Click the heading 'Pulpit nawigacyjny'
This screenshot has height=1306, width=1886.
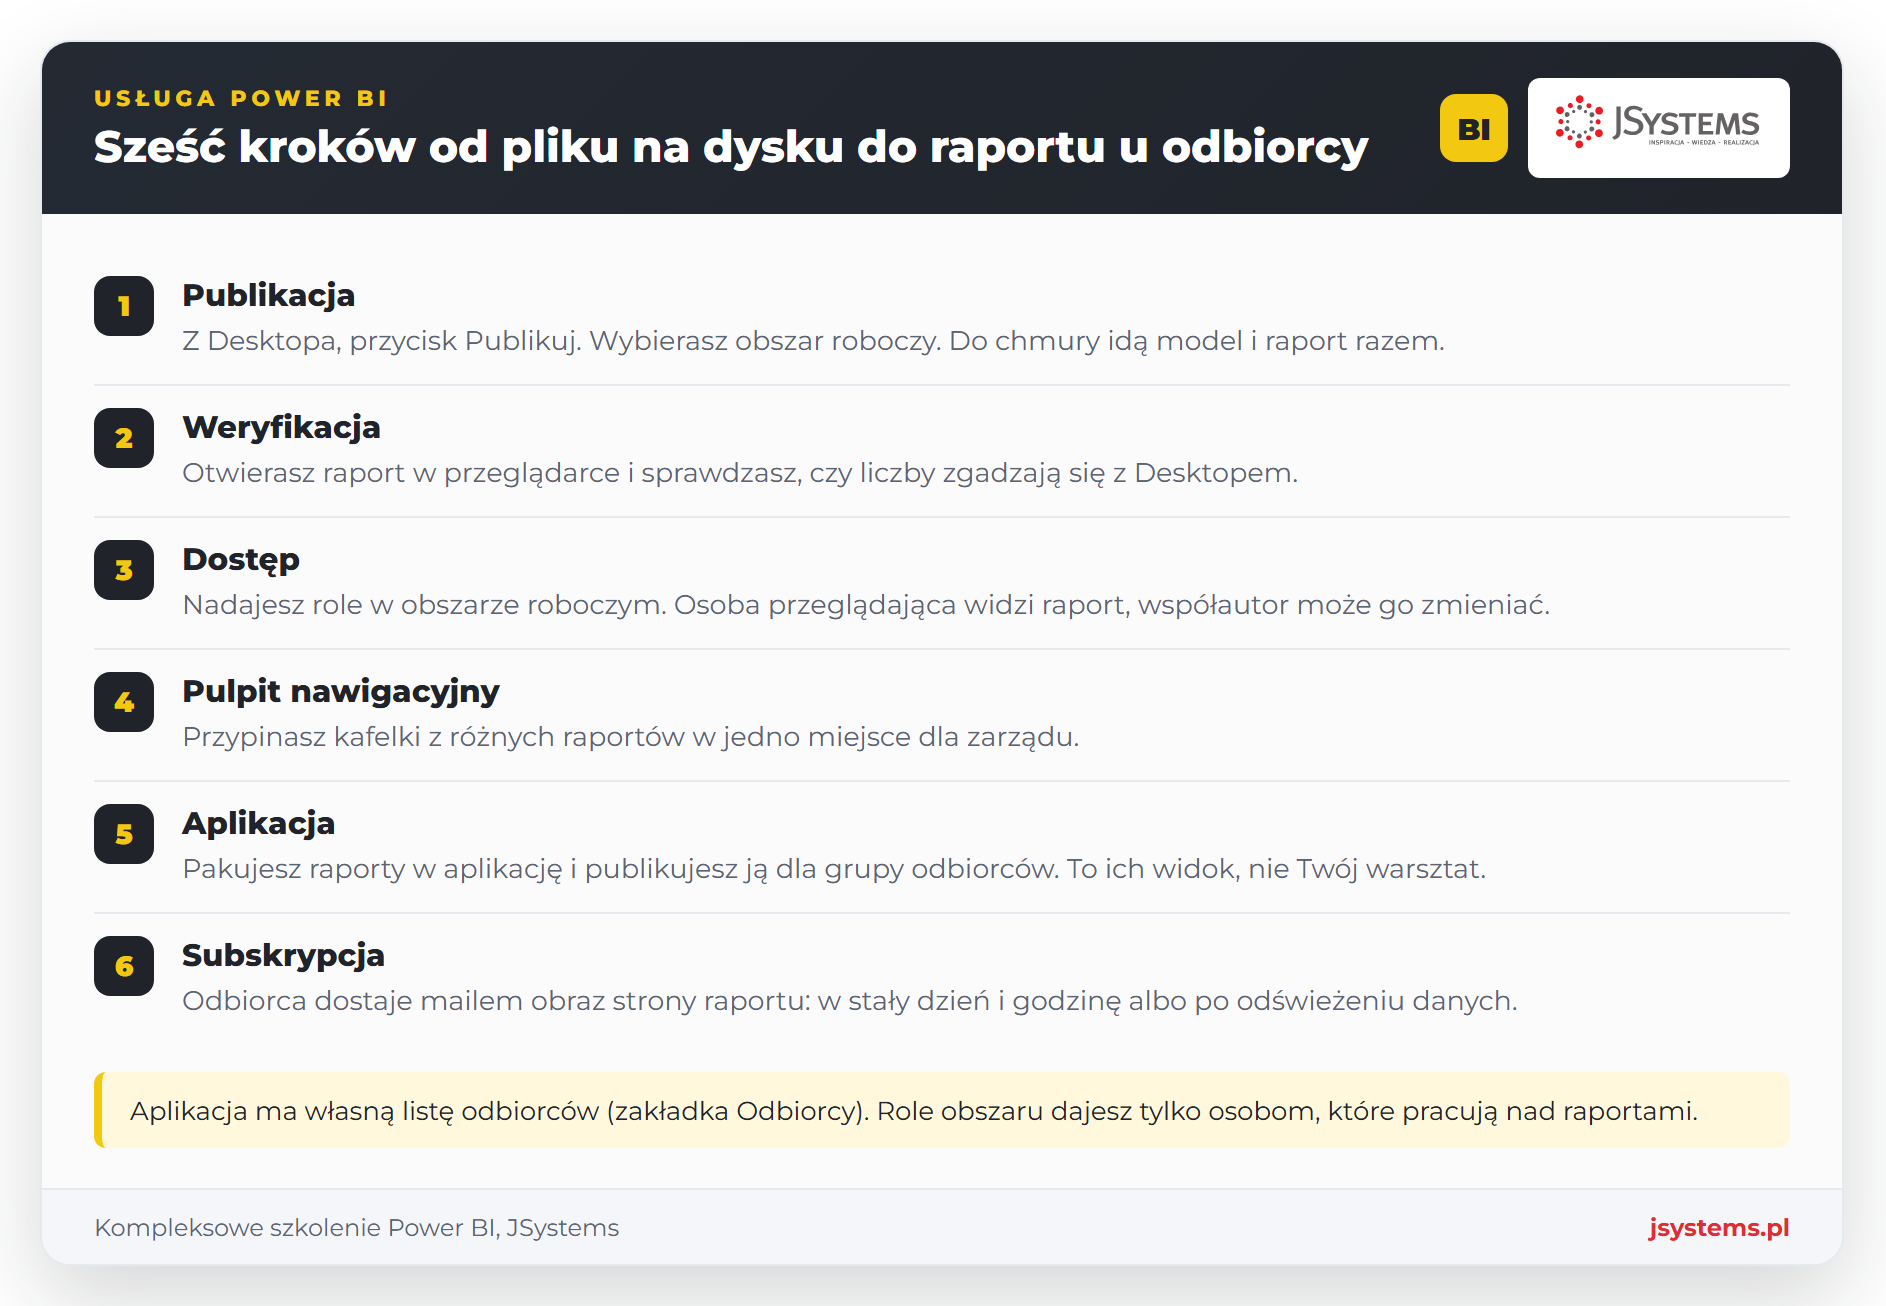click(x=340, y=692)
